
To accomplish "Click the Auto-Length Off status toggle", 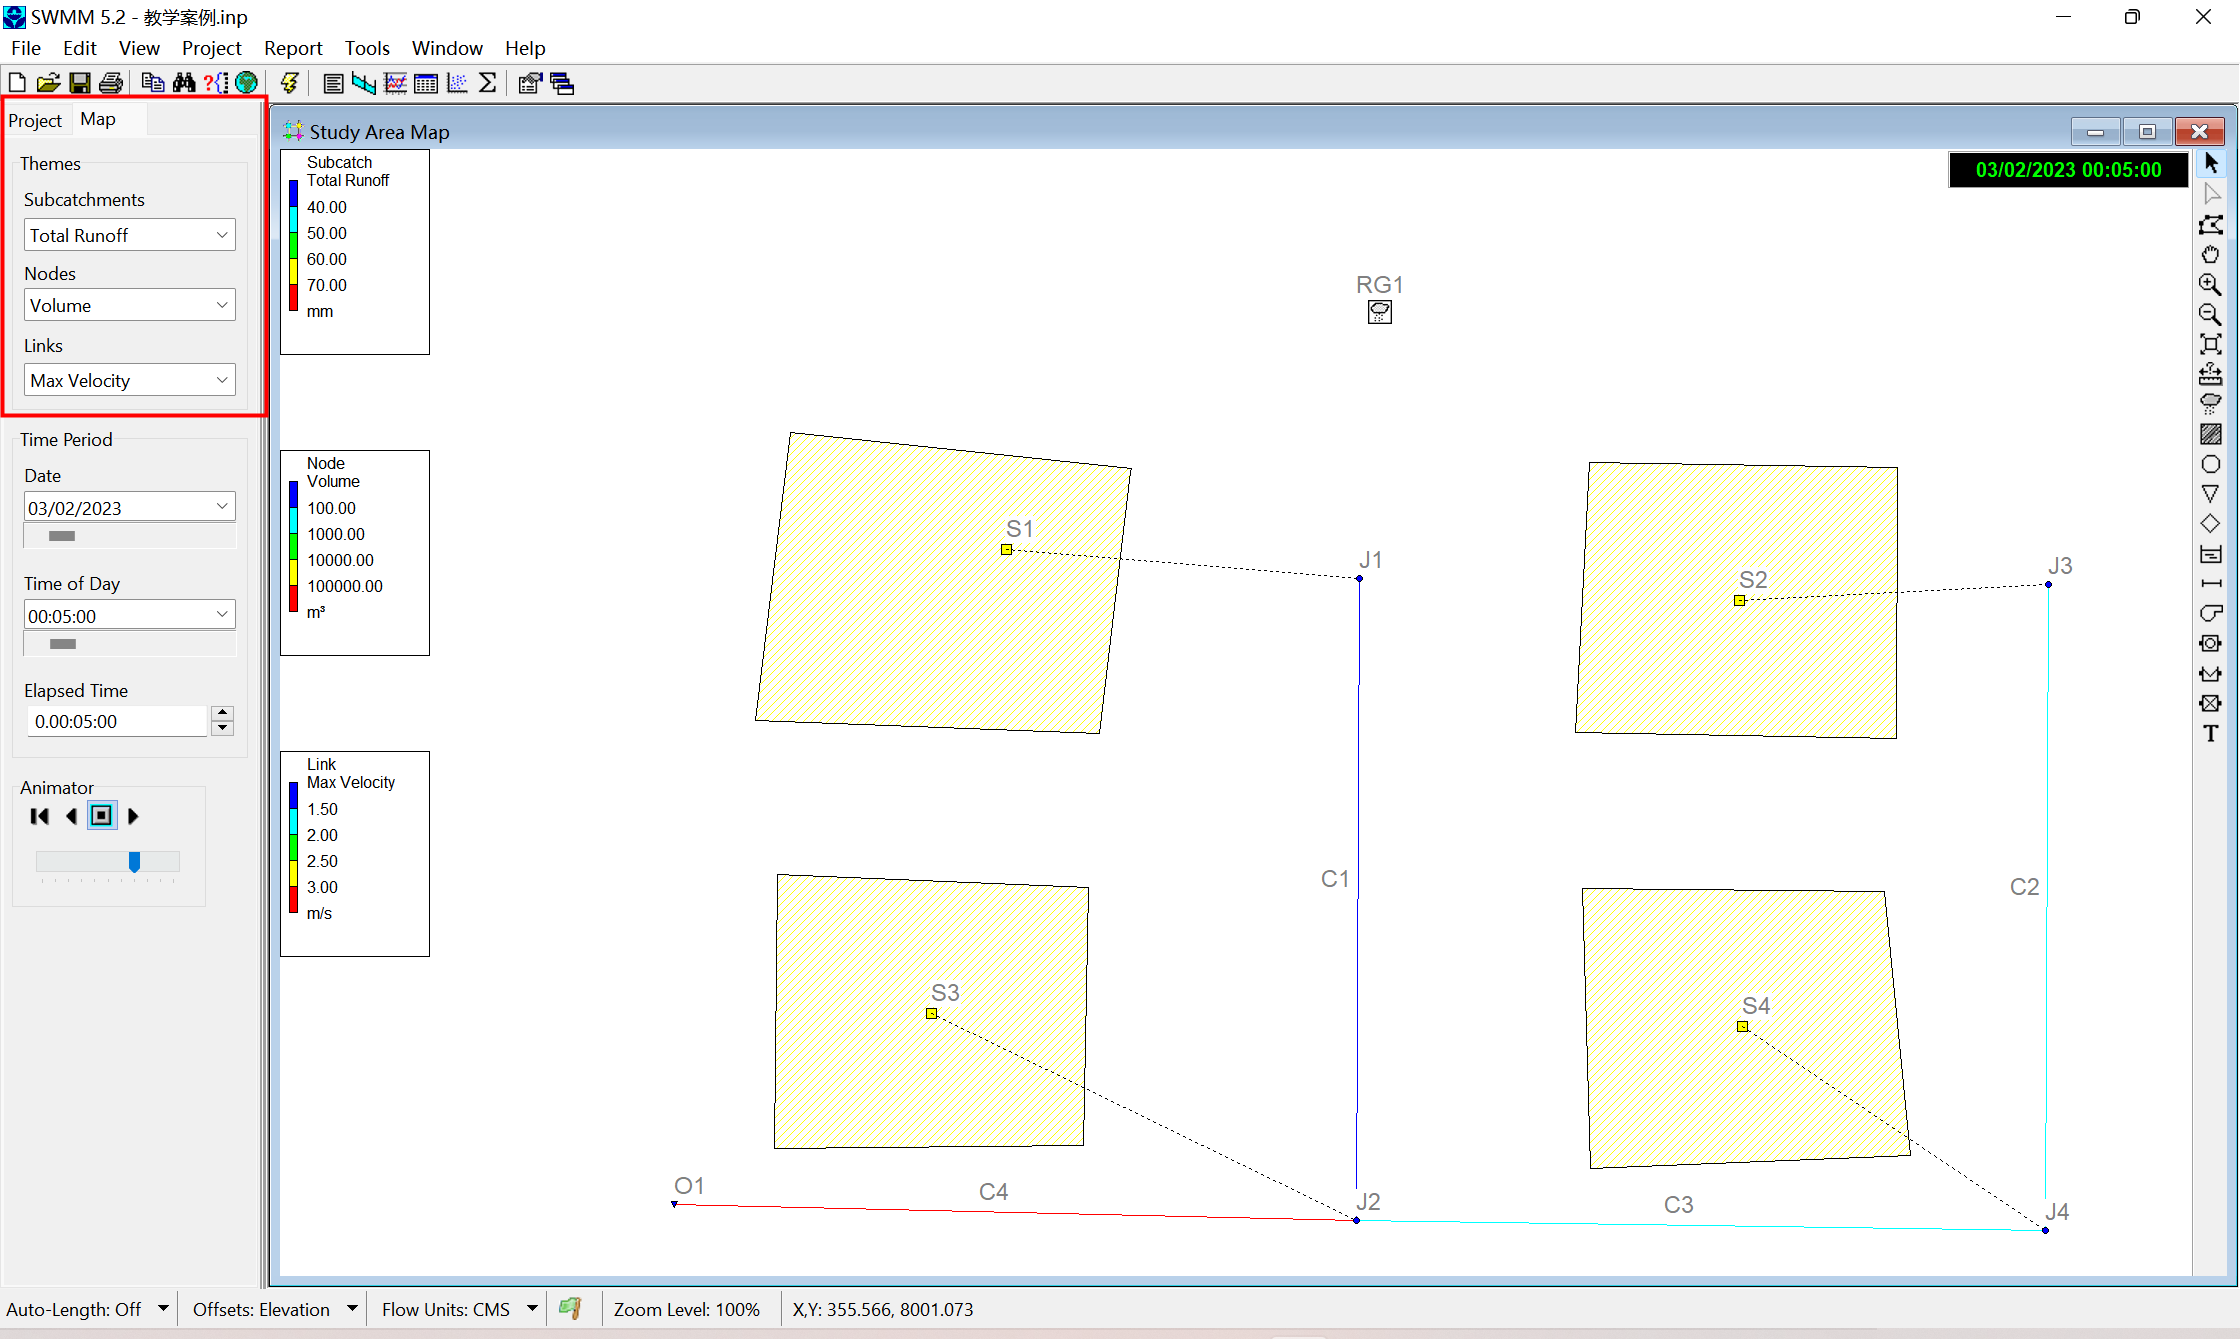I will point(86,1309).
